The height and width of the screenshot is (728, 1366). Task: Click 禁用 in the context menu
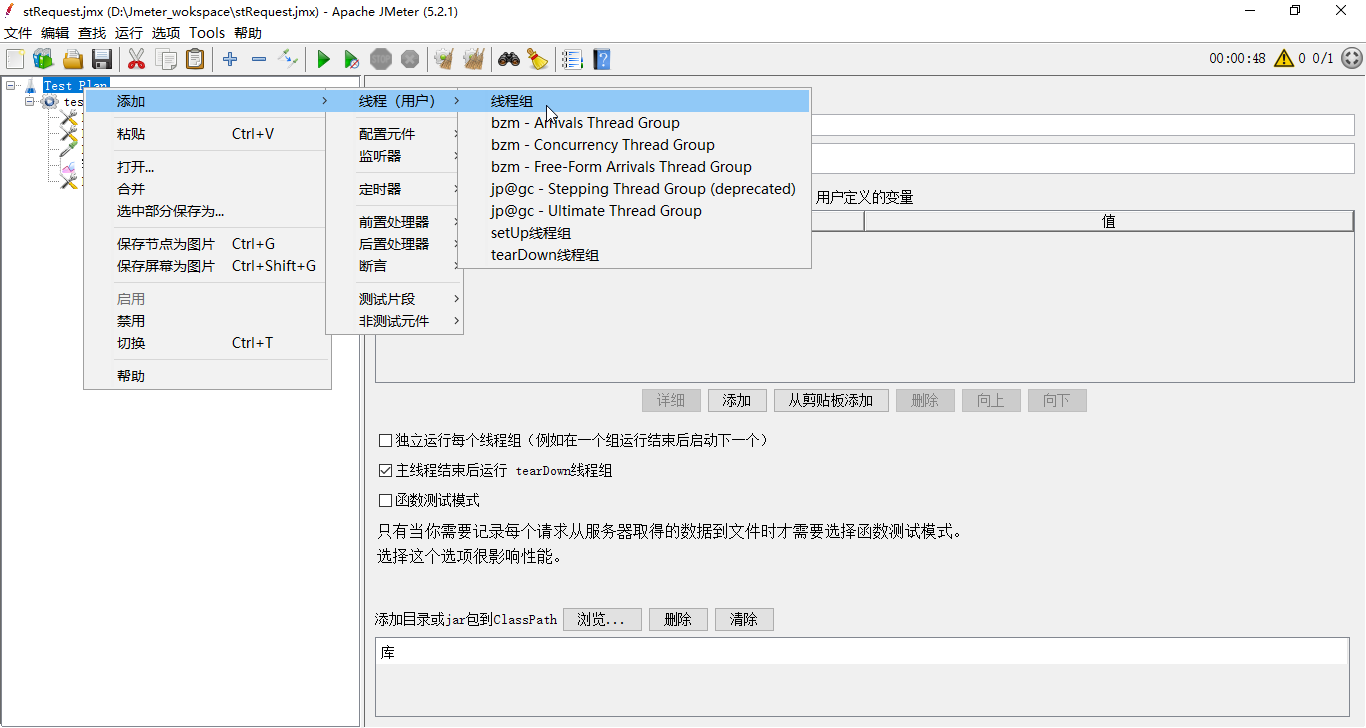(207, 321)
